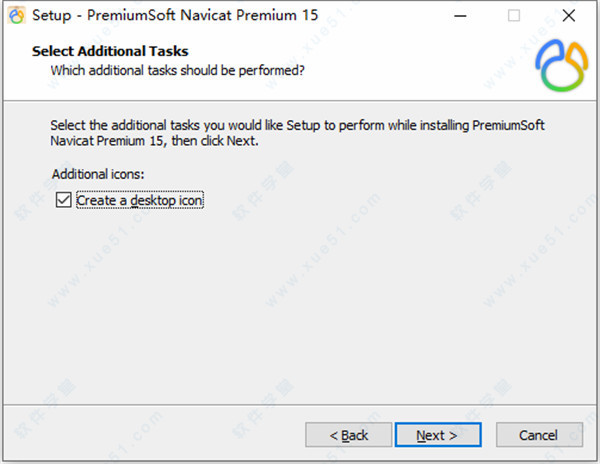Click blank space between Next and Cancel
Viewport: 600px width, 464px height.
(x=488, y=435)
